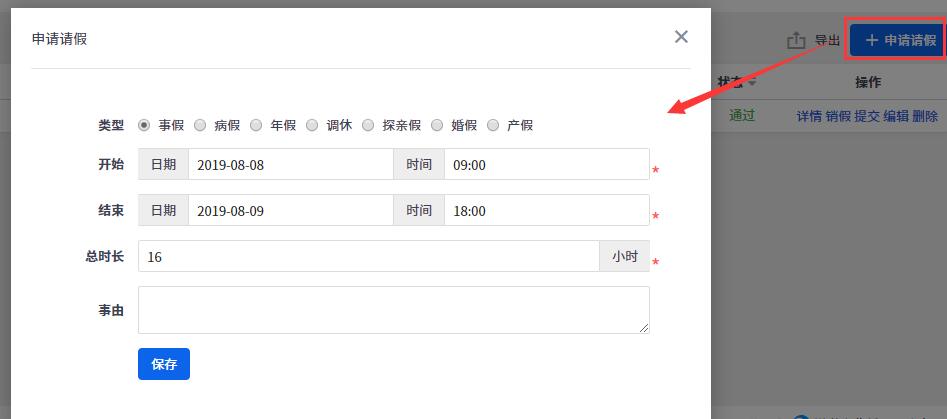
Task: Open the end date field 2019-08-09
Action: point(291,211)
